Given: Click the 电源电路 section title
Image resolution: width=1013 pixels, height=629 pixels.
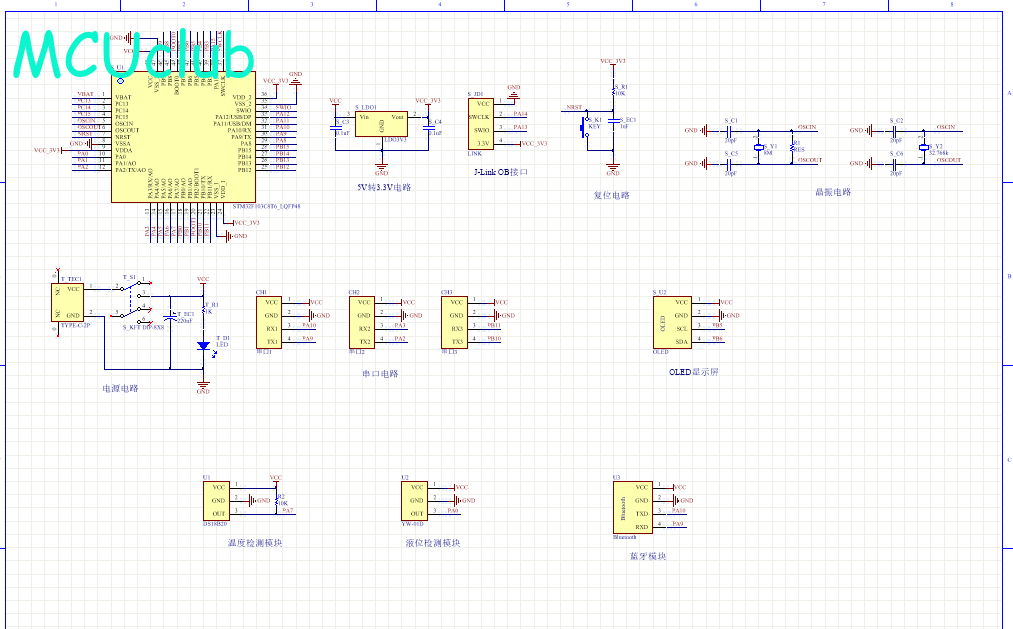Looking at the screenshot, I should (120, 388).
